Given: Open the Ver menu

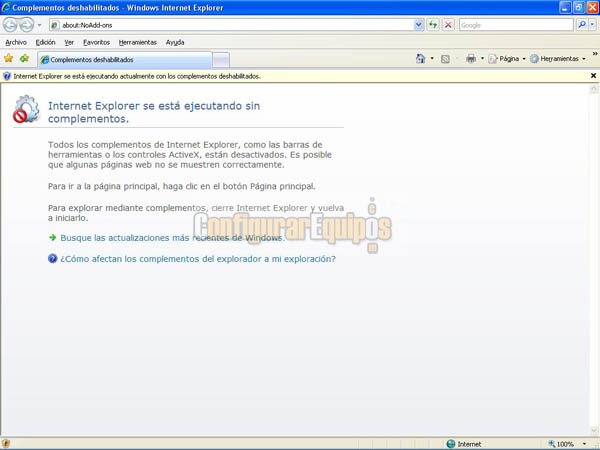Looking at the screenshot, I should [69, 42].
